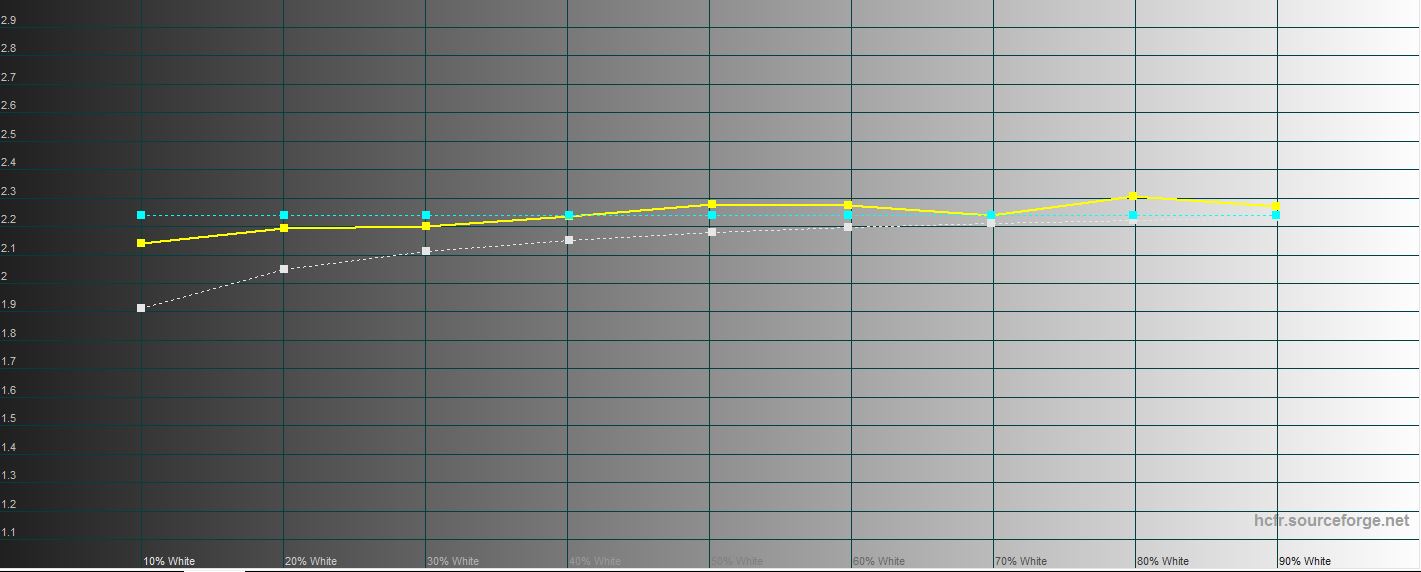Select the cyan reference point at 30% White
Image resolution: width=1421 pixels, height=572 pixels.
pos(426,215)
